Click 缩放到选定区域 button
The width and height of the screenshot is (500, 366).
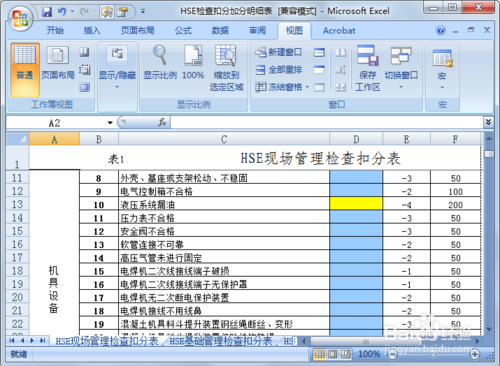pos(226,68)
